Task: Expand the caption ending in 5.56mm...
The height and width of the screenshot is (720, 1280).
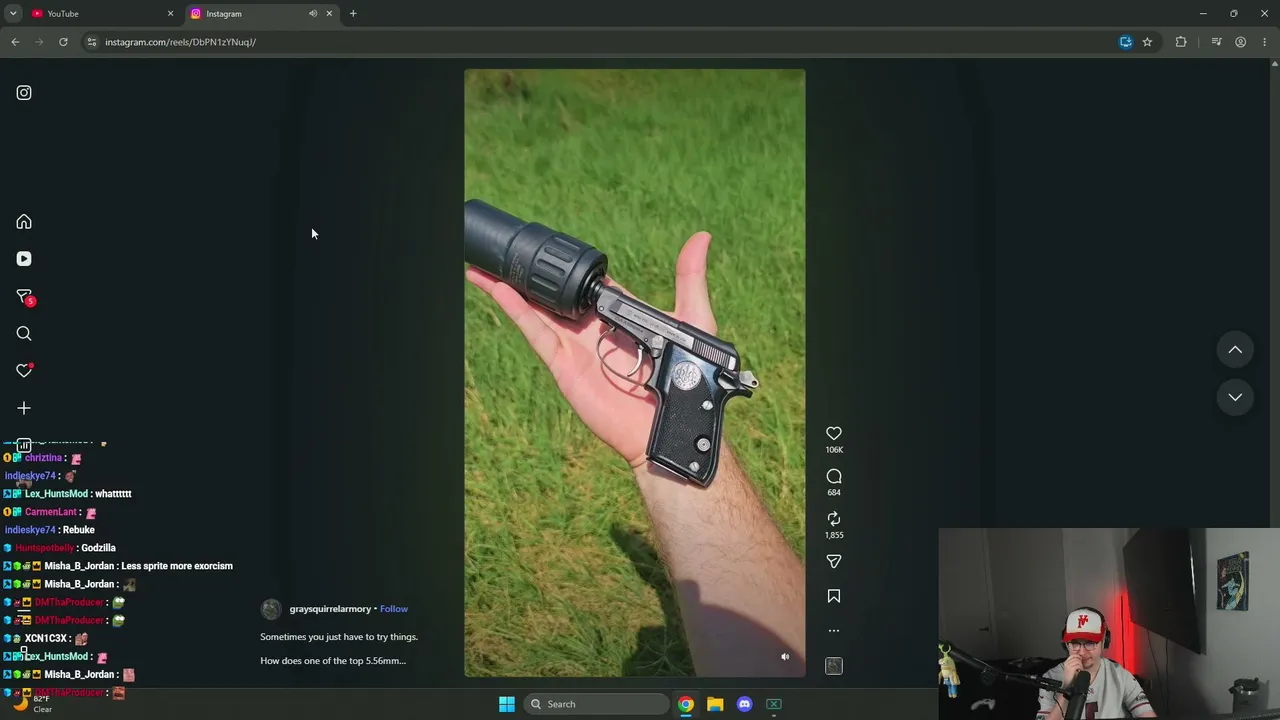Action: point(333,661)
